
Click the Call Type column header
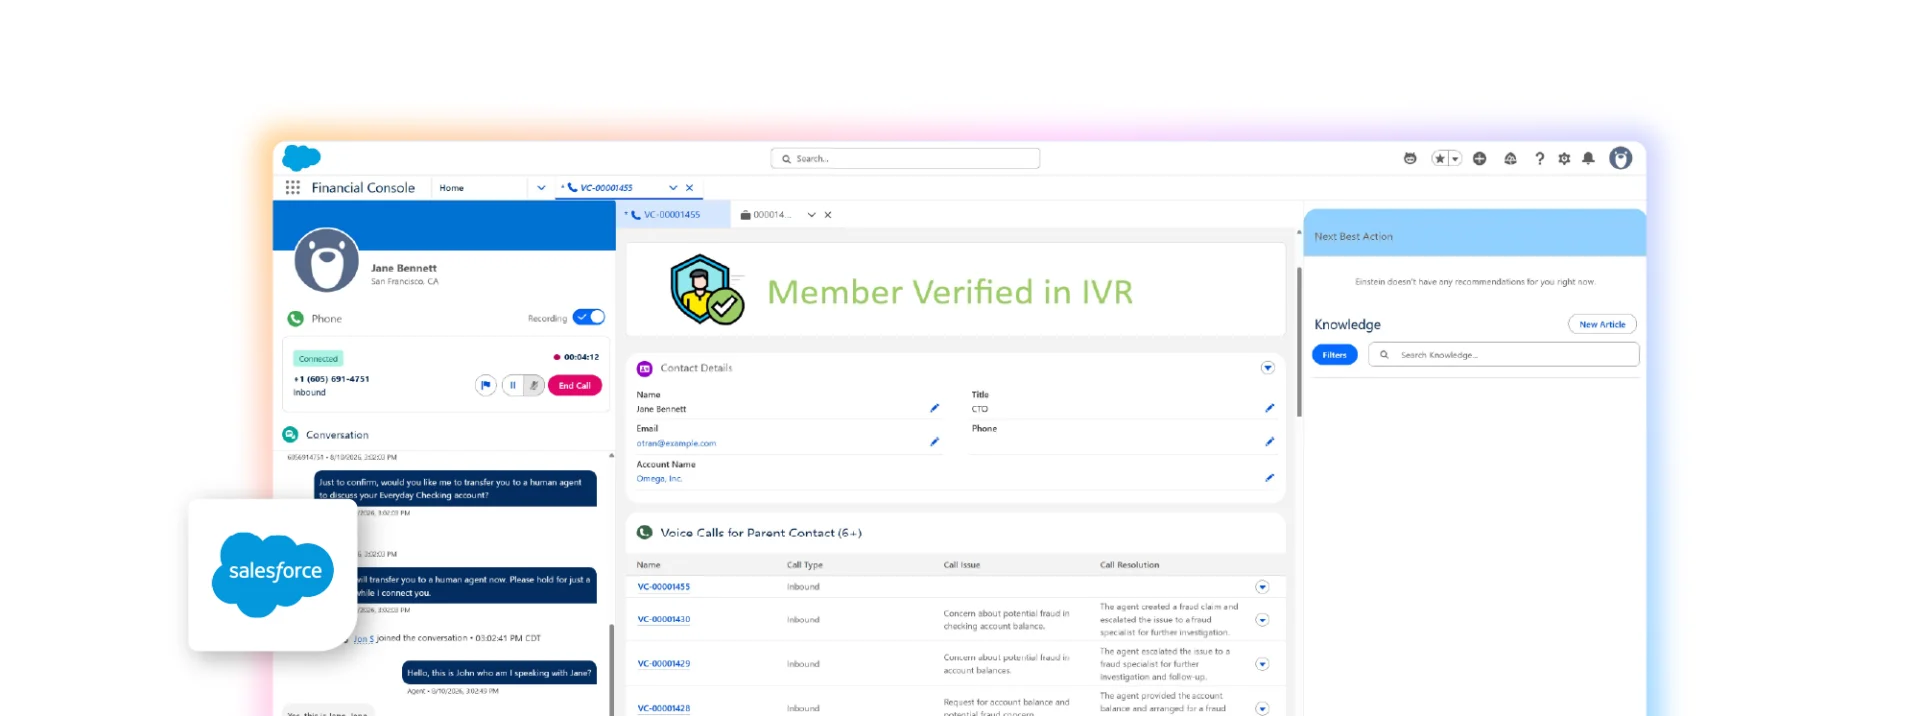point(805,565)
